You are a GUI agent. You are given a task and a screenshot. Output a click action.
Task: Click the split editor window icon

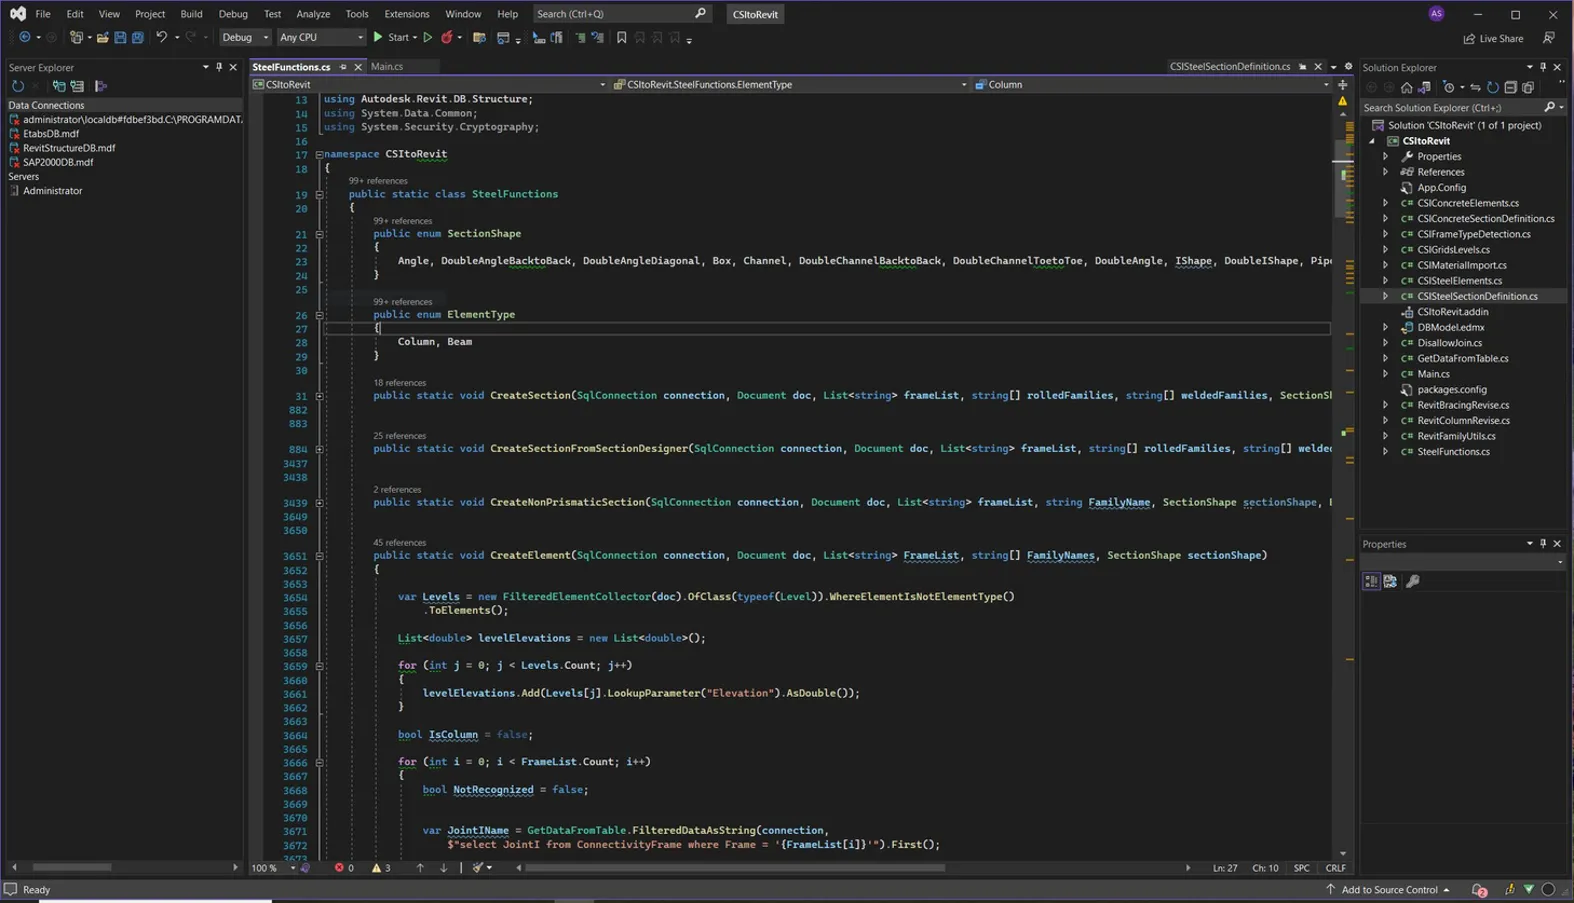[1343, 85]
